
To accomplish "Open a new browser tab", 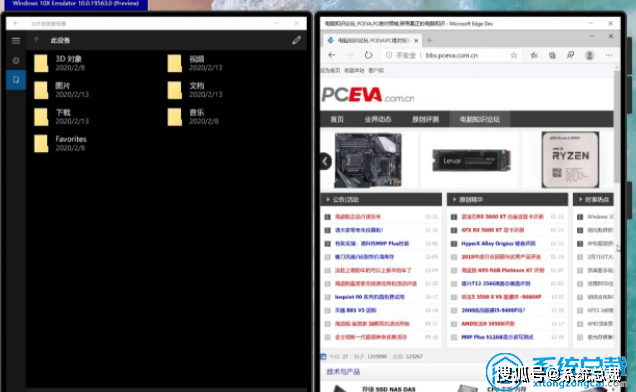I will (x=430, y=40).
